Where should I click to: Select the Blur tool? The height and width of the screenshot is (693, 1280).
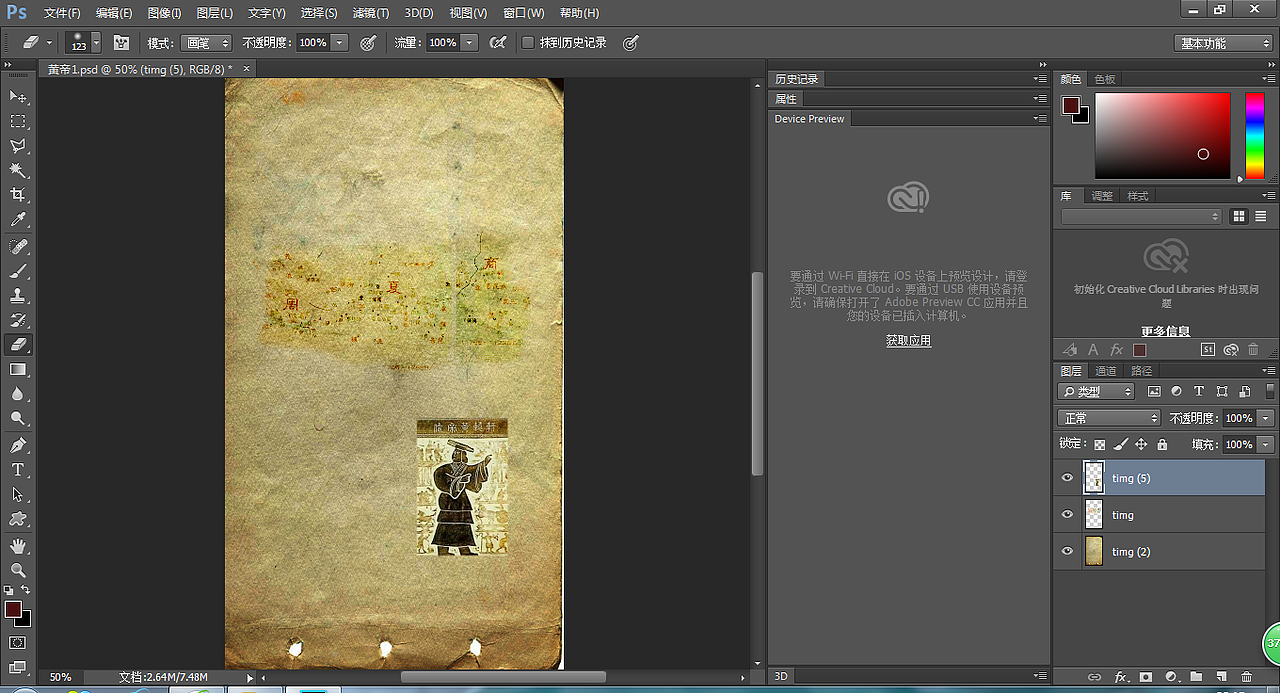point(18,394)
